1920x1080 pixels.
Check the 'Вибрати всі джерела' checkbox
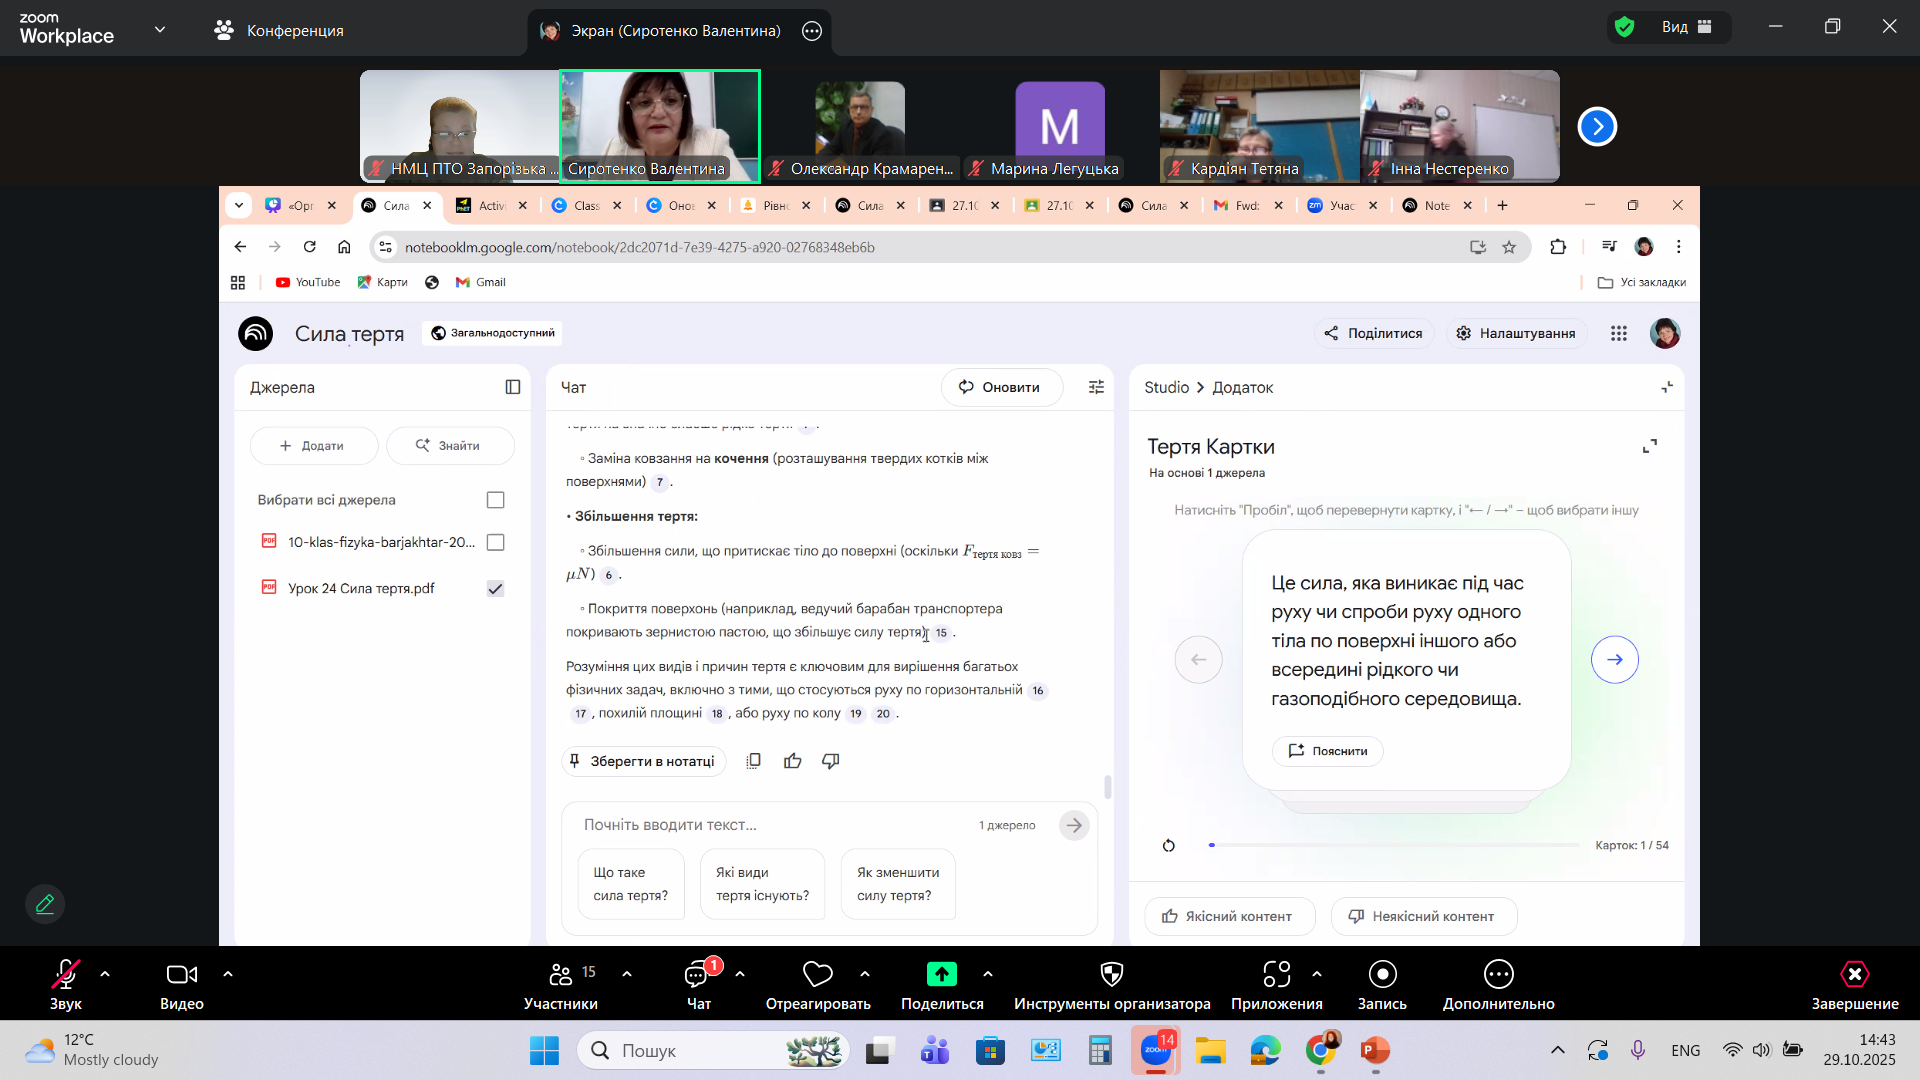tap(495, 500)
